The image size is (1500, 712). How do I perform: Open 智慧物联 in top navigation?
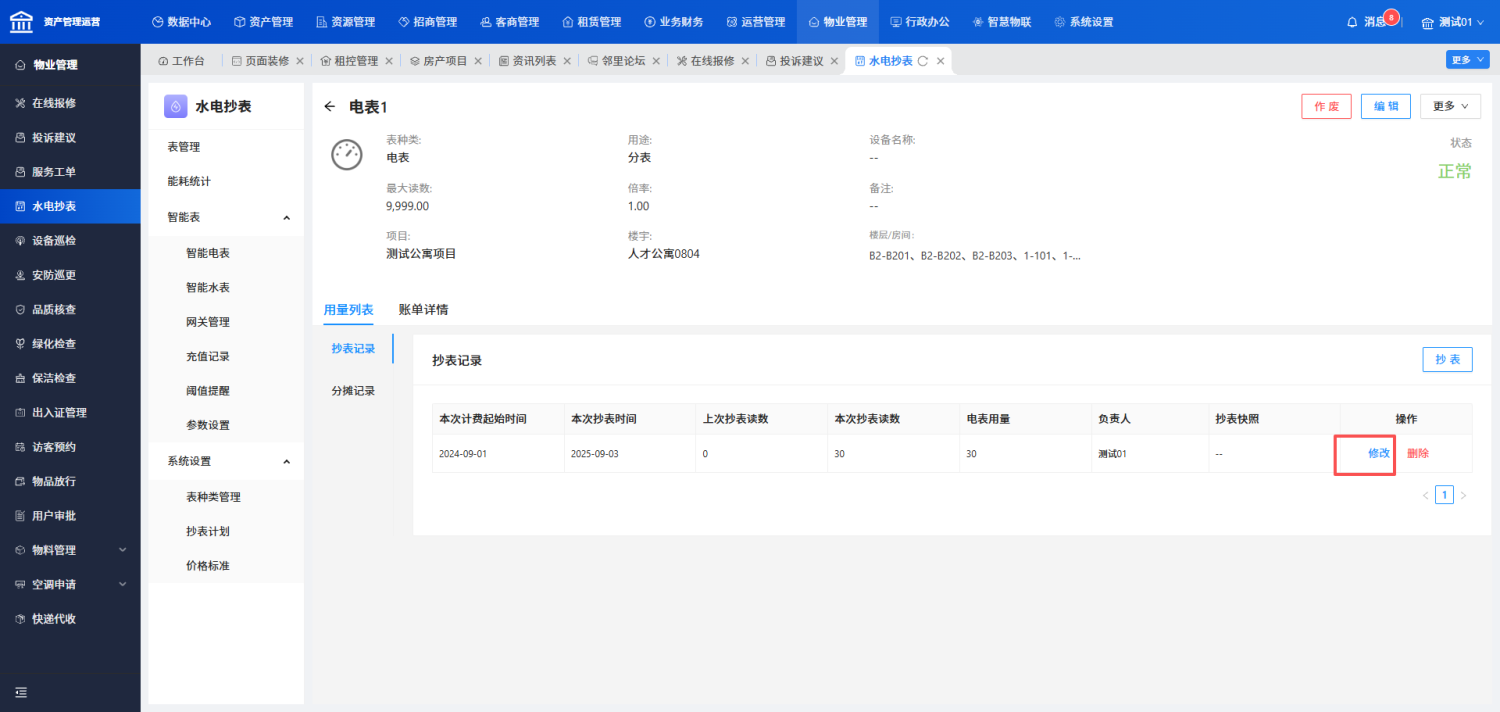pos(1001,22)
